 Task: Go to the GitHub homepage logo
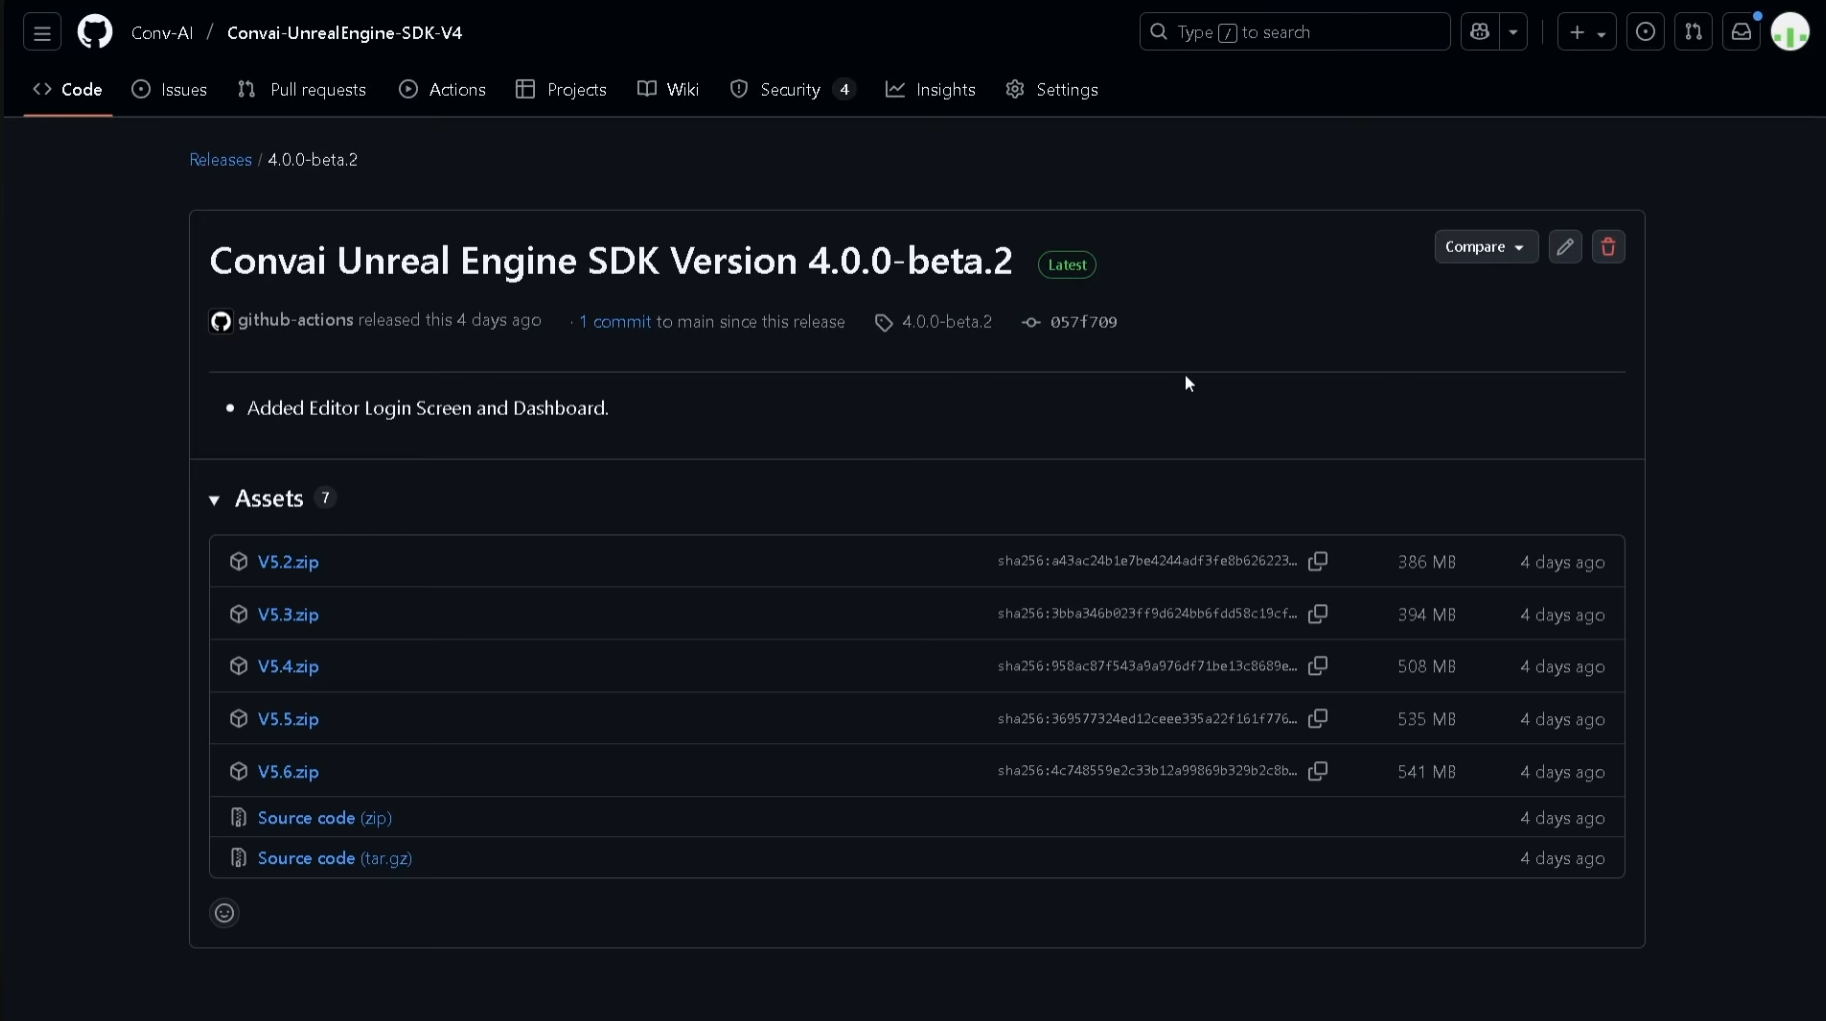click(x=95, y=32)
